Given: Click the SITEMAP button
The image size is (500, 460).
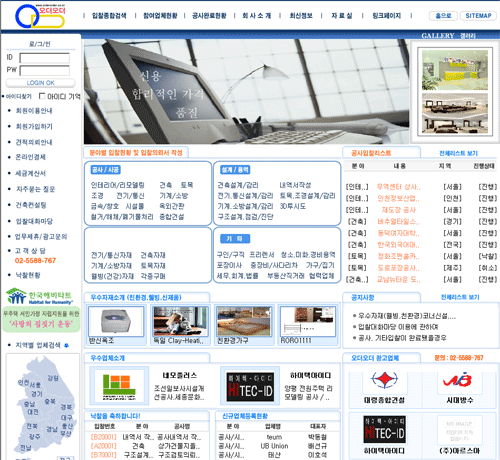Looking at the screenshot, I should [x=478, y=16].
